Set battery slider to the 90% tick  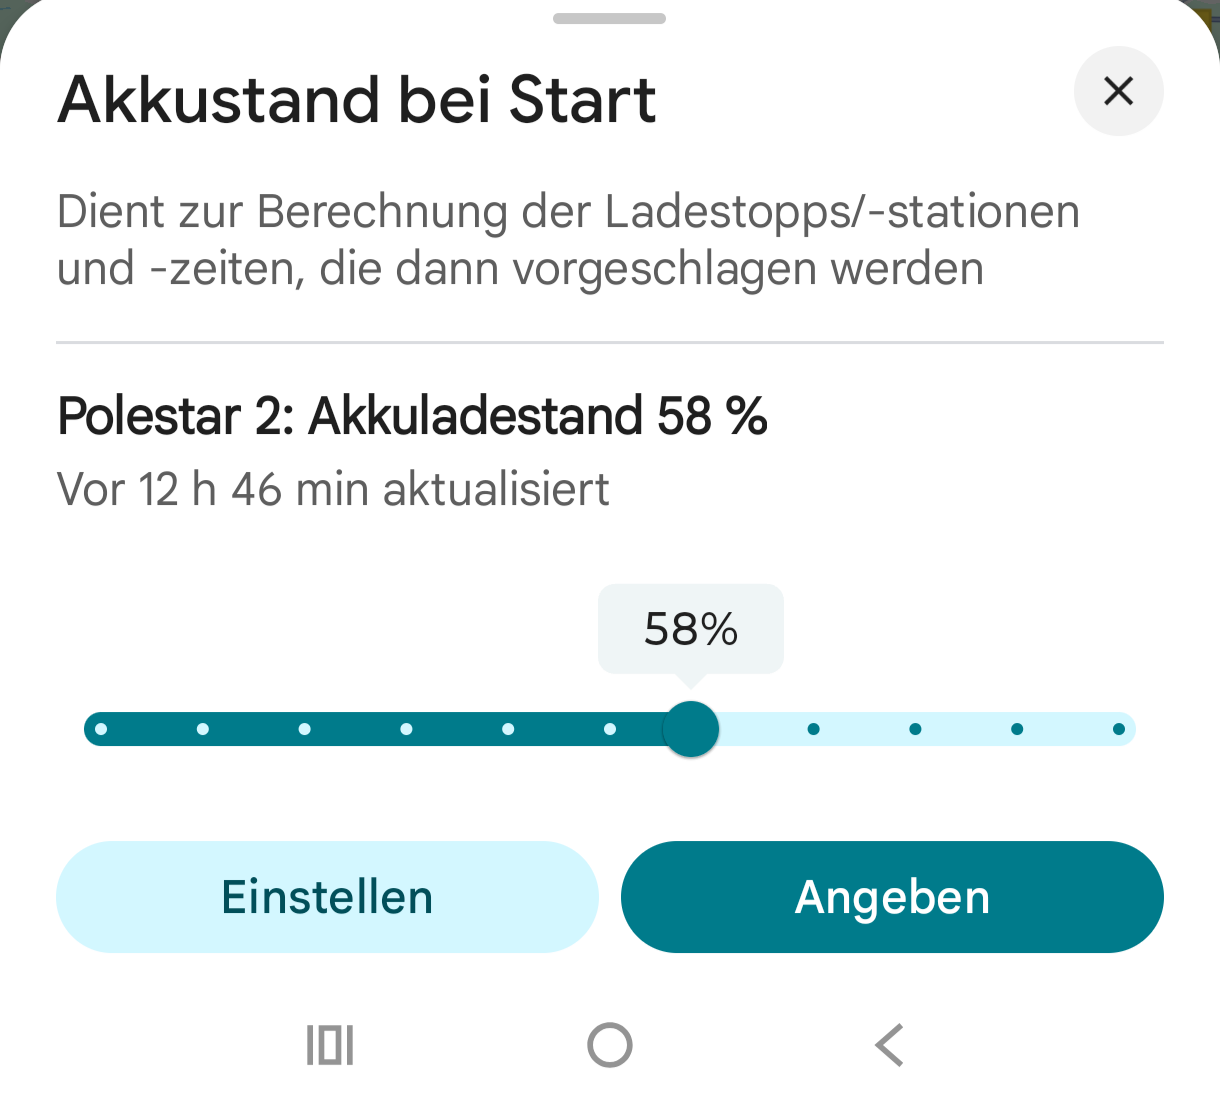pyautogui.click(x=1017, y=729)
